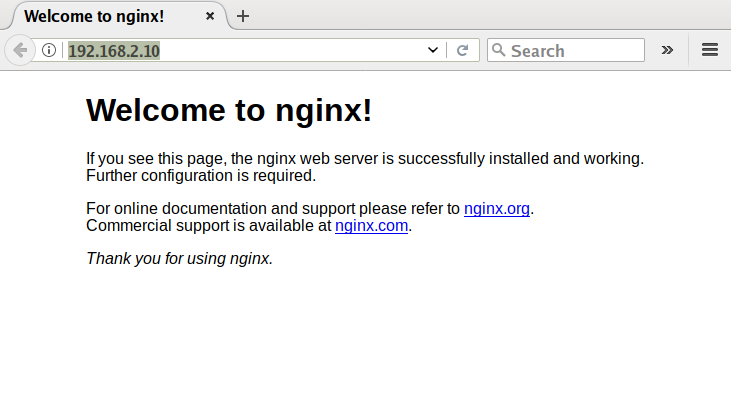731x420 pixels.
Task: Show site information via the info icon
Action: point(49,50)
